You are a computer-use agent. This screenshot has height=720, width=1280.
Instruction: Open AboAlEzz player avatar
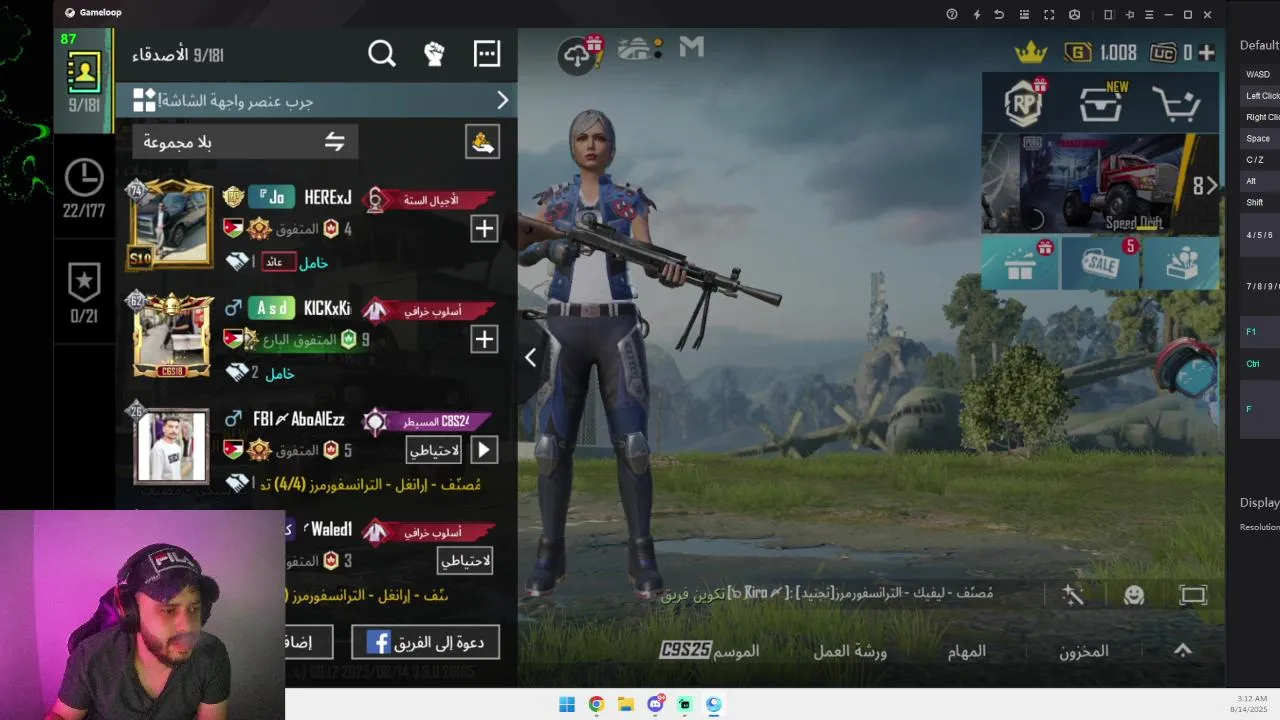pyautogui.click(x=172, y=446)
